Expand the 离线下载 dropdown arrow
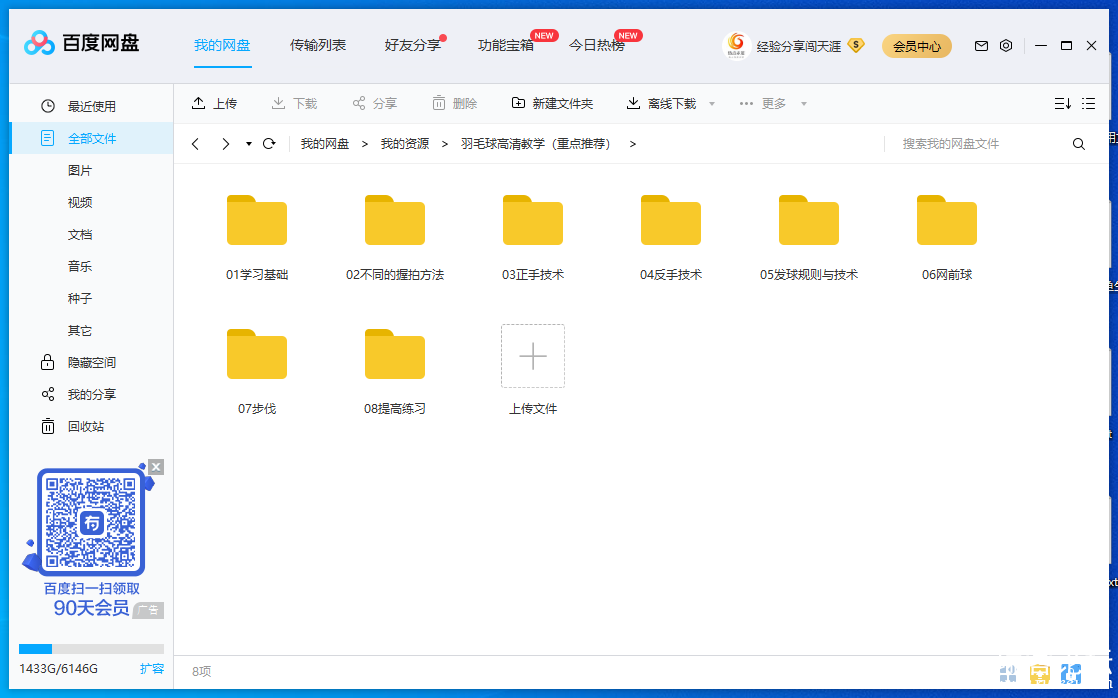The width and height of the screenshot is (1118, 698). [712, 104]
